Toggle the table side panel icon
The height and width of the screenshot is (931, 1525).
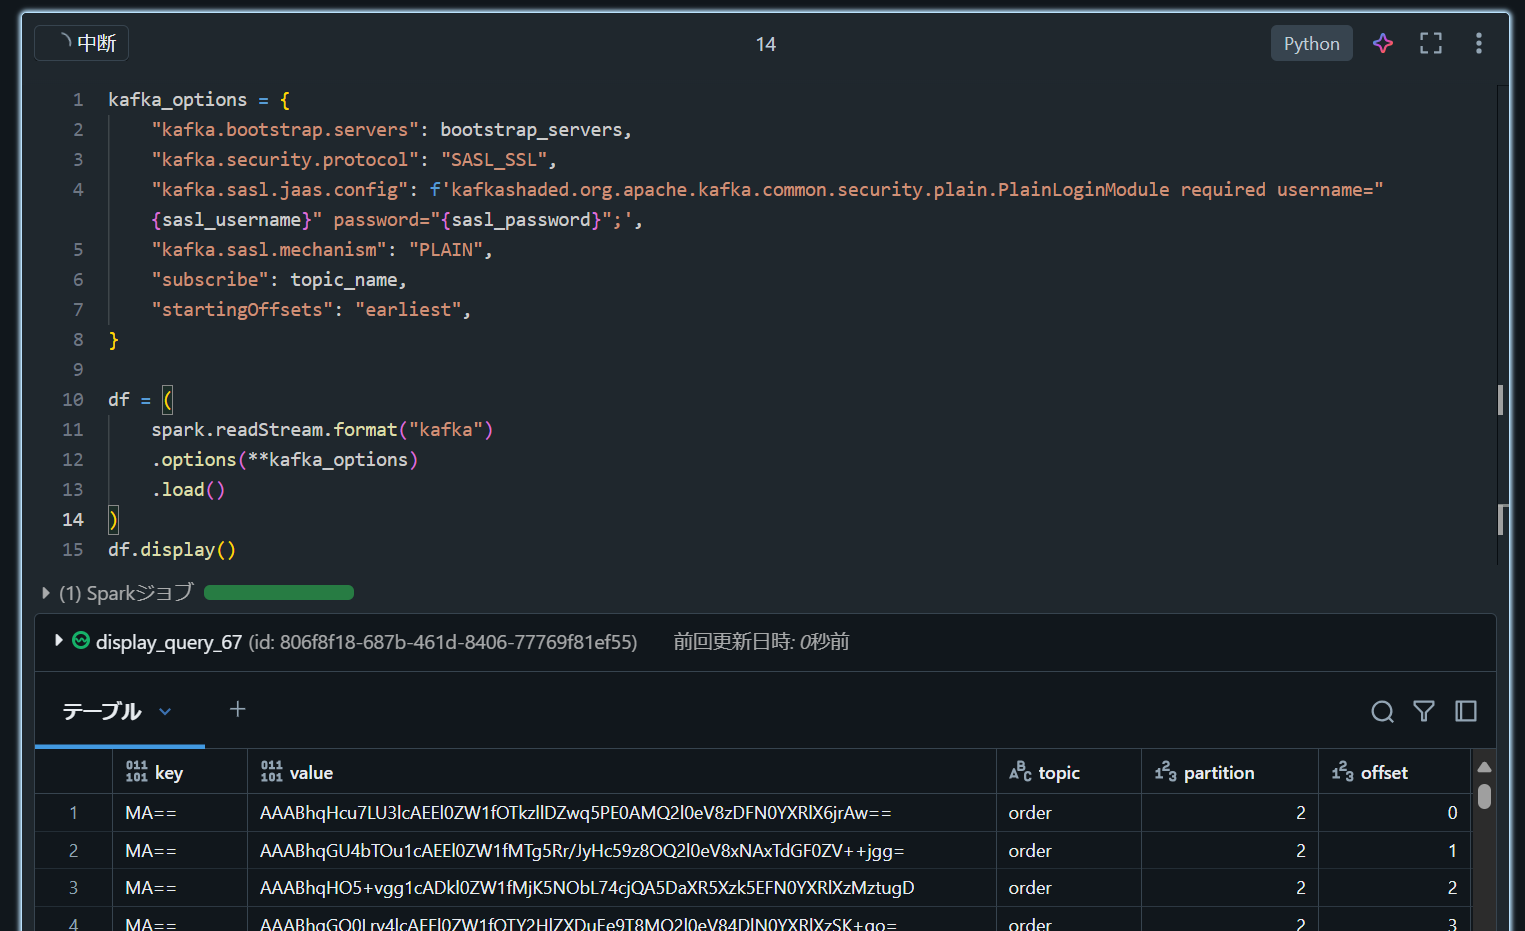1466,711
